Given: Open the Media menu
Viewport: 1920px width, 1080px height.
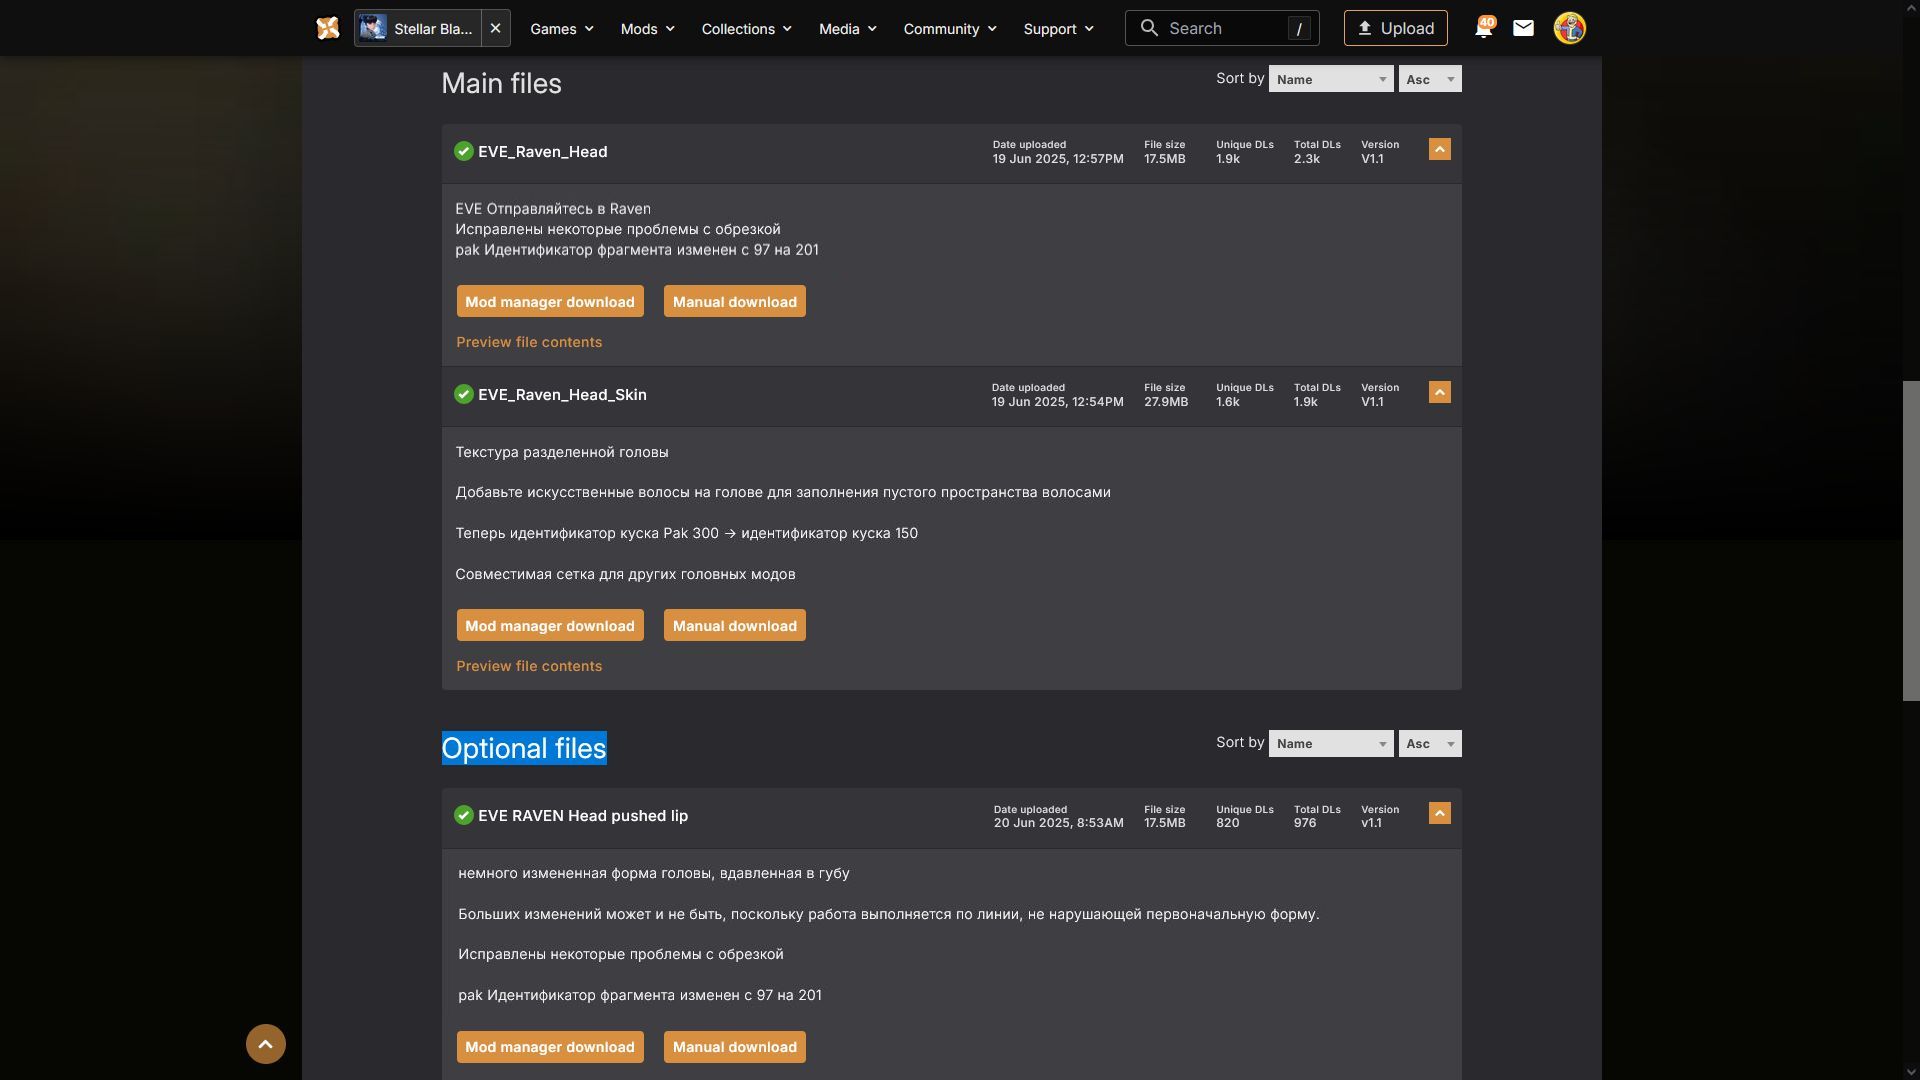Looking at the screenshot, I should tap(847, 28).
